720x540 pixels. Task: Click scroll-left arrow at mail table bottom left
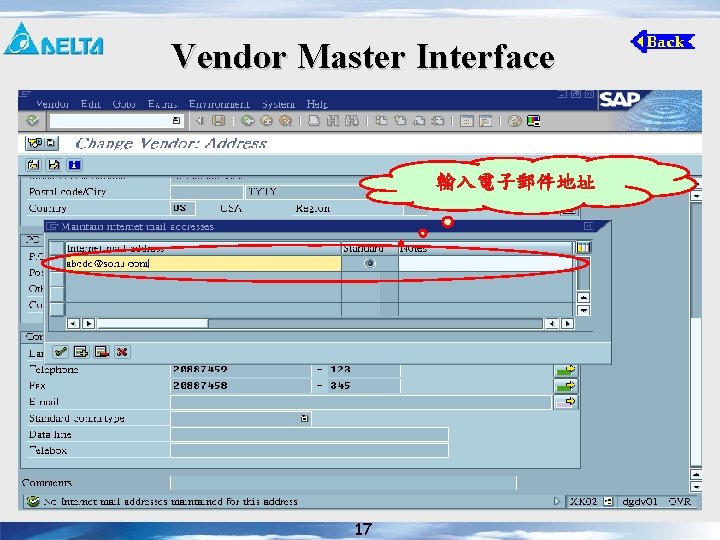point(73,324)
